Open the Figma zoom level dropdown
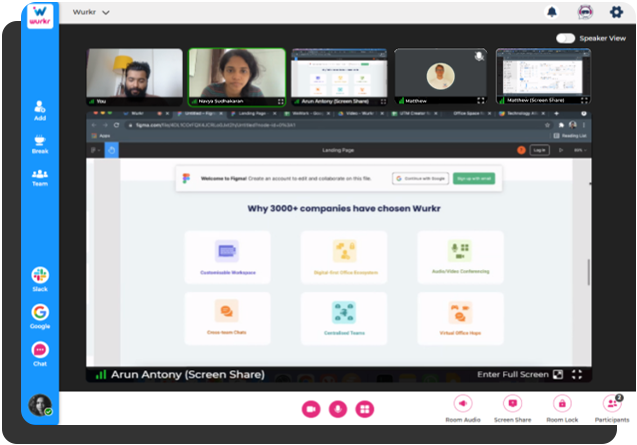 580,150
